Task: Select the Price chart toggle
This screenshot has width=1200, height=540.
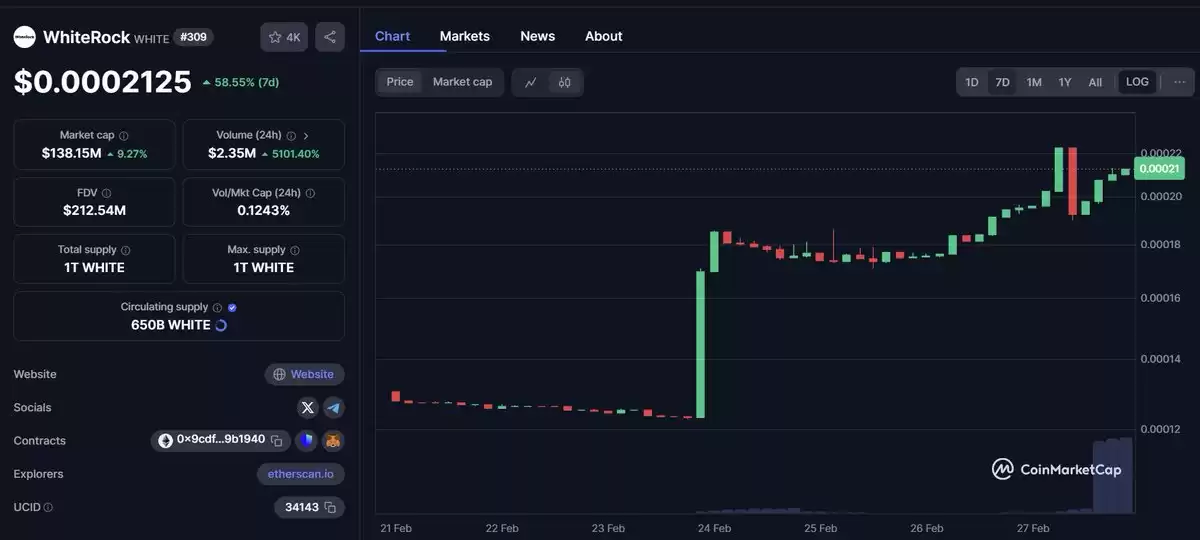Action: click(400, 82)
